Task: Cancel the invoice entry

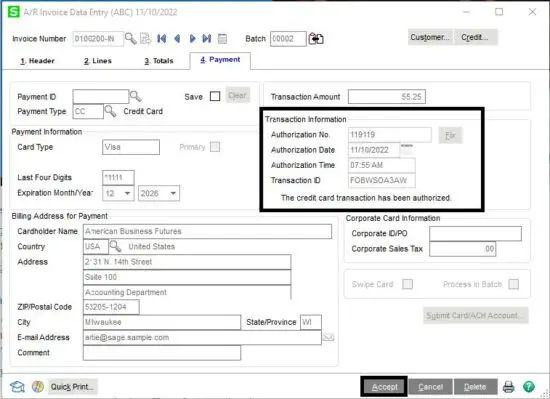Action: coord(430,387)
